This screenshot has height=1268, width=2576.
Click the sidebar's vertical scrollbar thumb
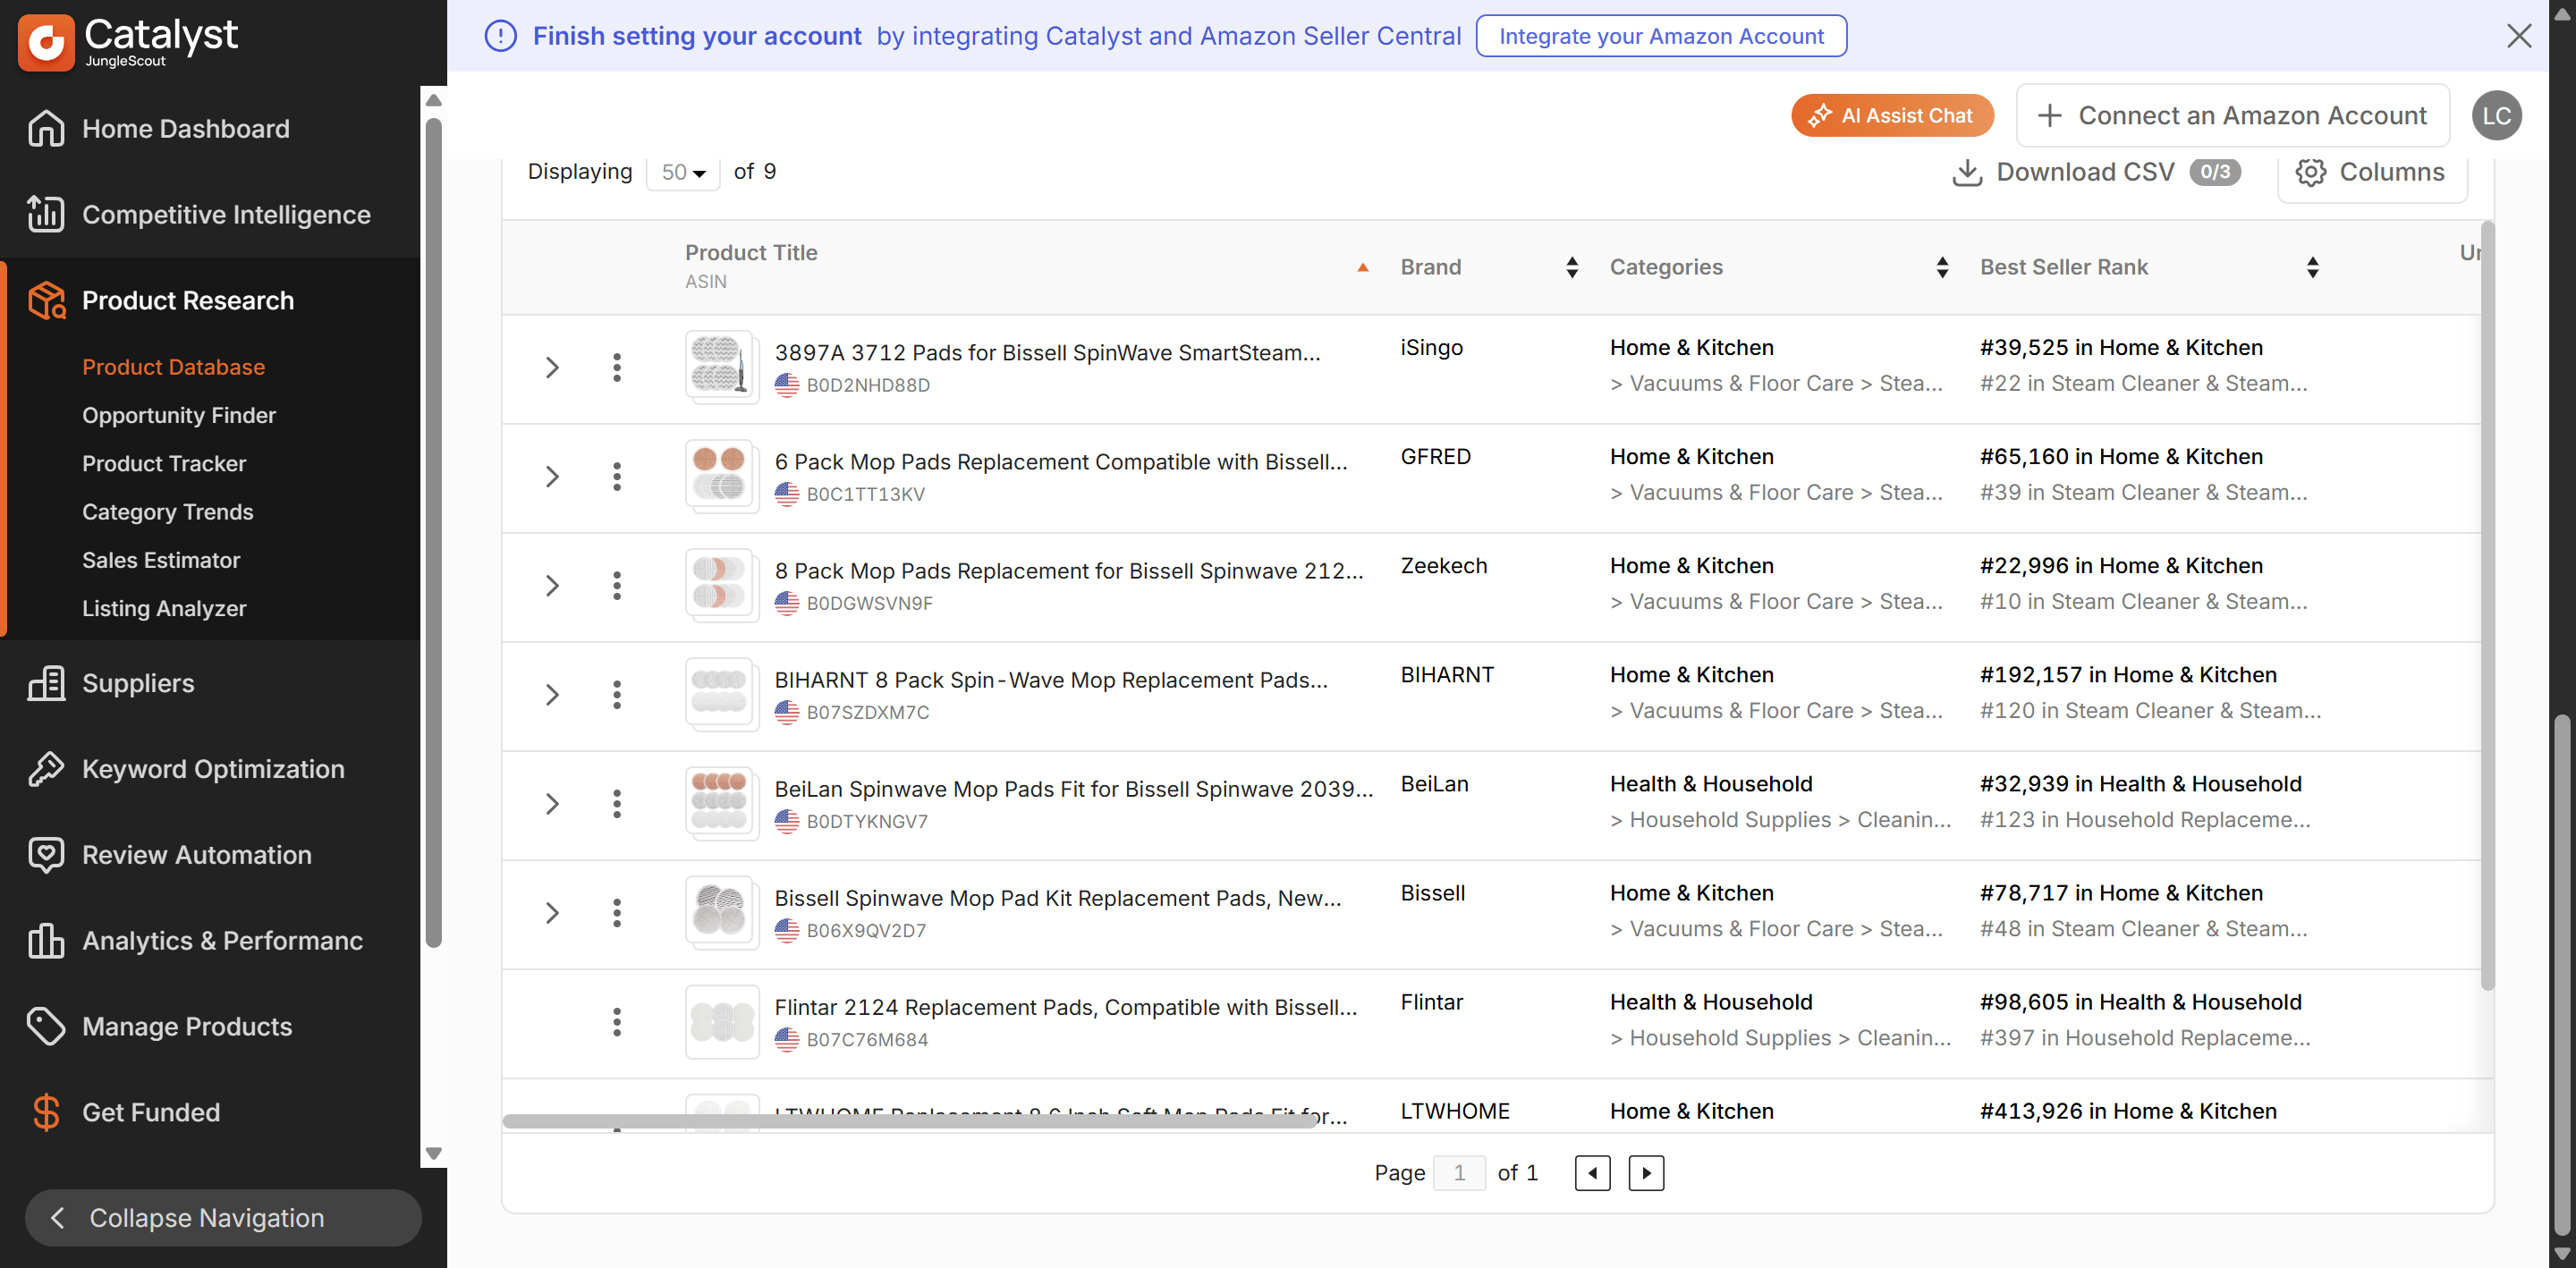pos(433,532)
